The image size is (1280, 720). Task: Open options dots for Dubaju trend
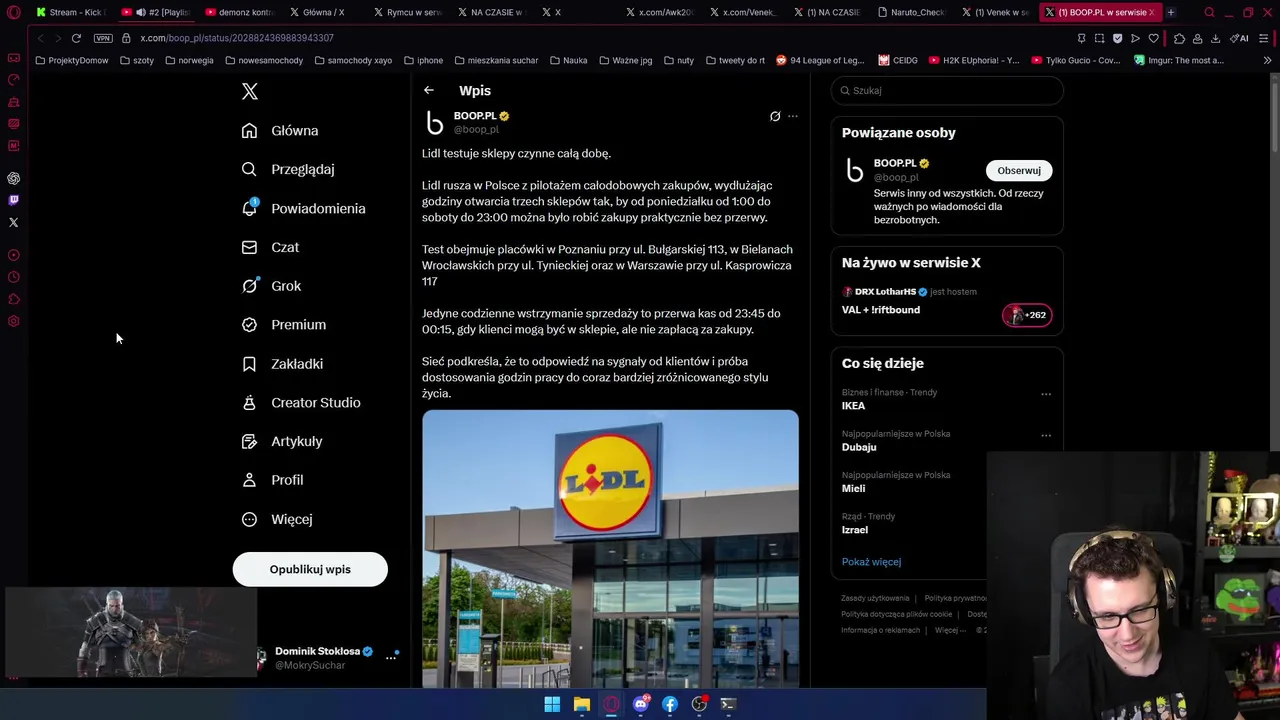(1046, 435)
